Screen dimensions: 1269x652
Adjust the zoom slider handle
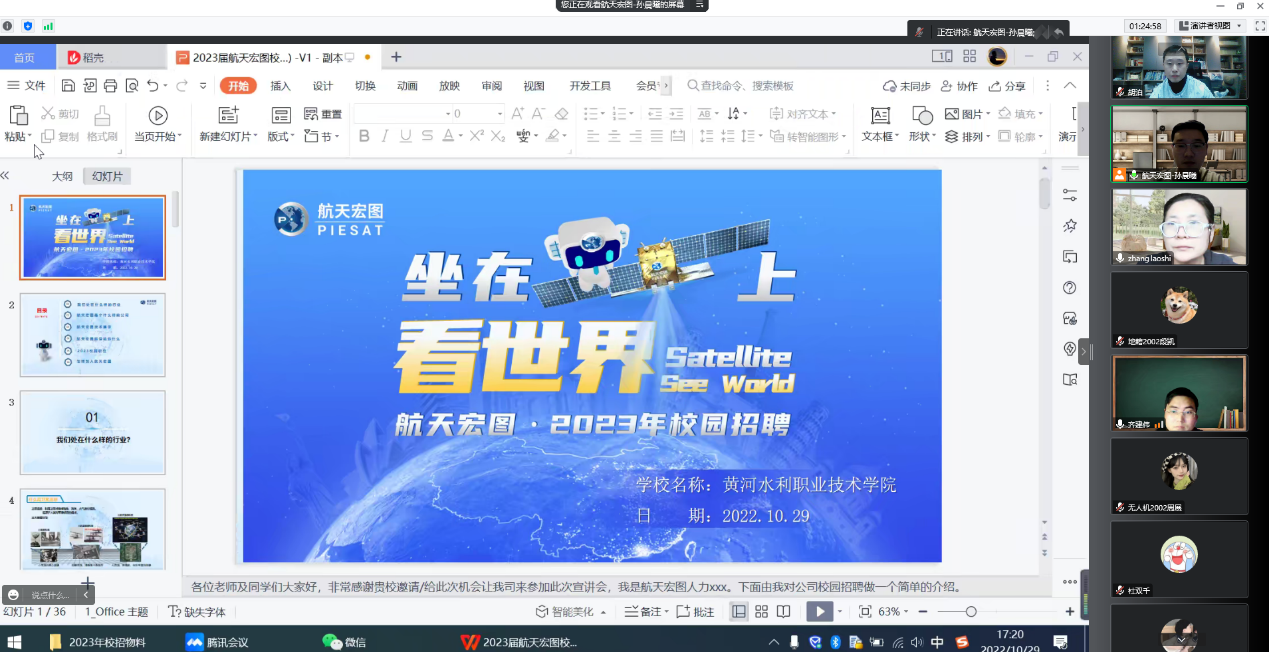971,612
